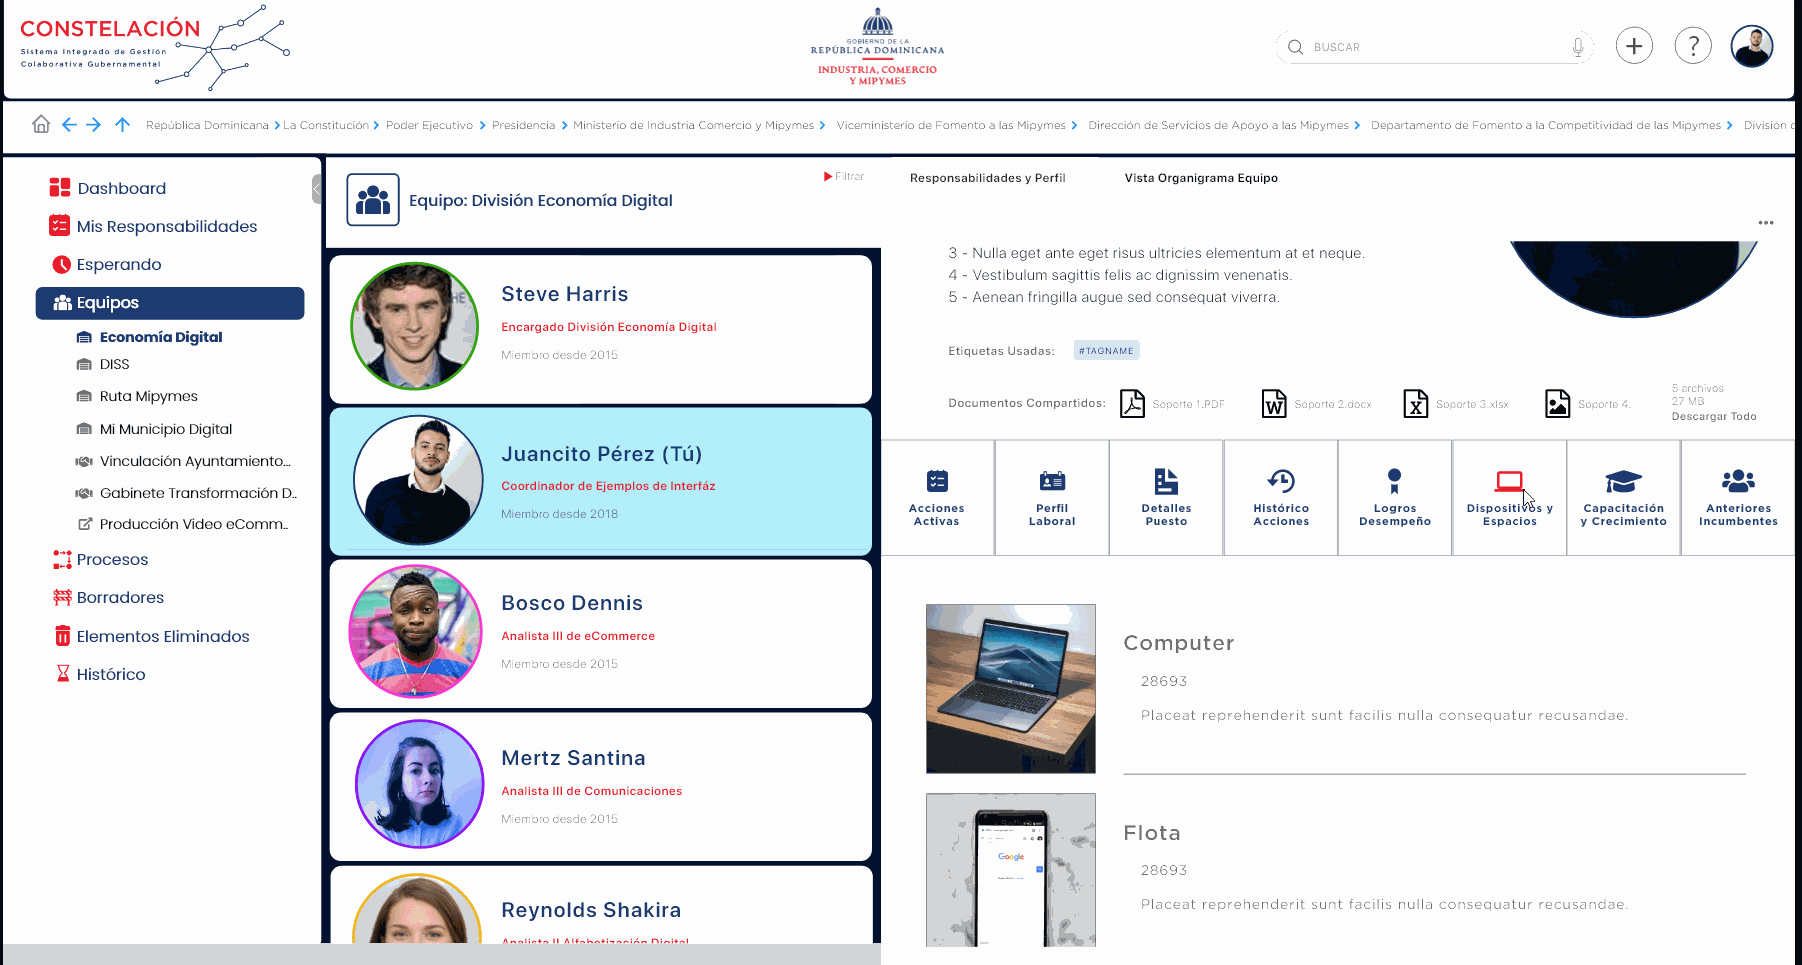The height and width of the screenshot is (965, 1802).
Task: Collapse the left sidebar handle
Action: tap(316, 188)
